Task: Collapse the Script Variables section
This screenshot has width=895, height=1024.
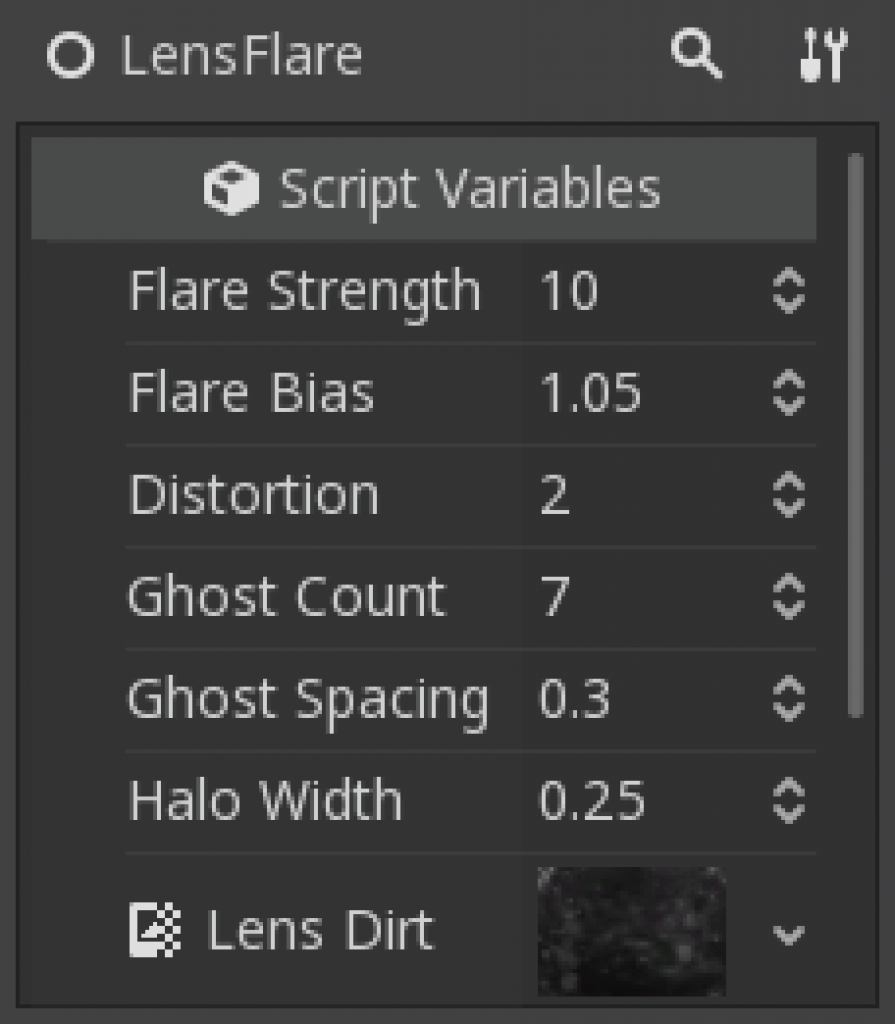Action: tap(470, 189)
